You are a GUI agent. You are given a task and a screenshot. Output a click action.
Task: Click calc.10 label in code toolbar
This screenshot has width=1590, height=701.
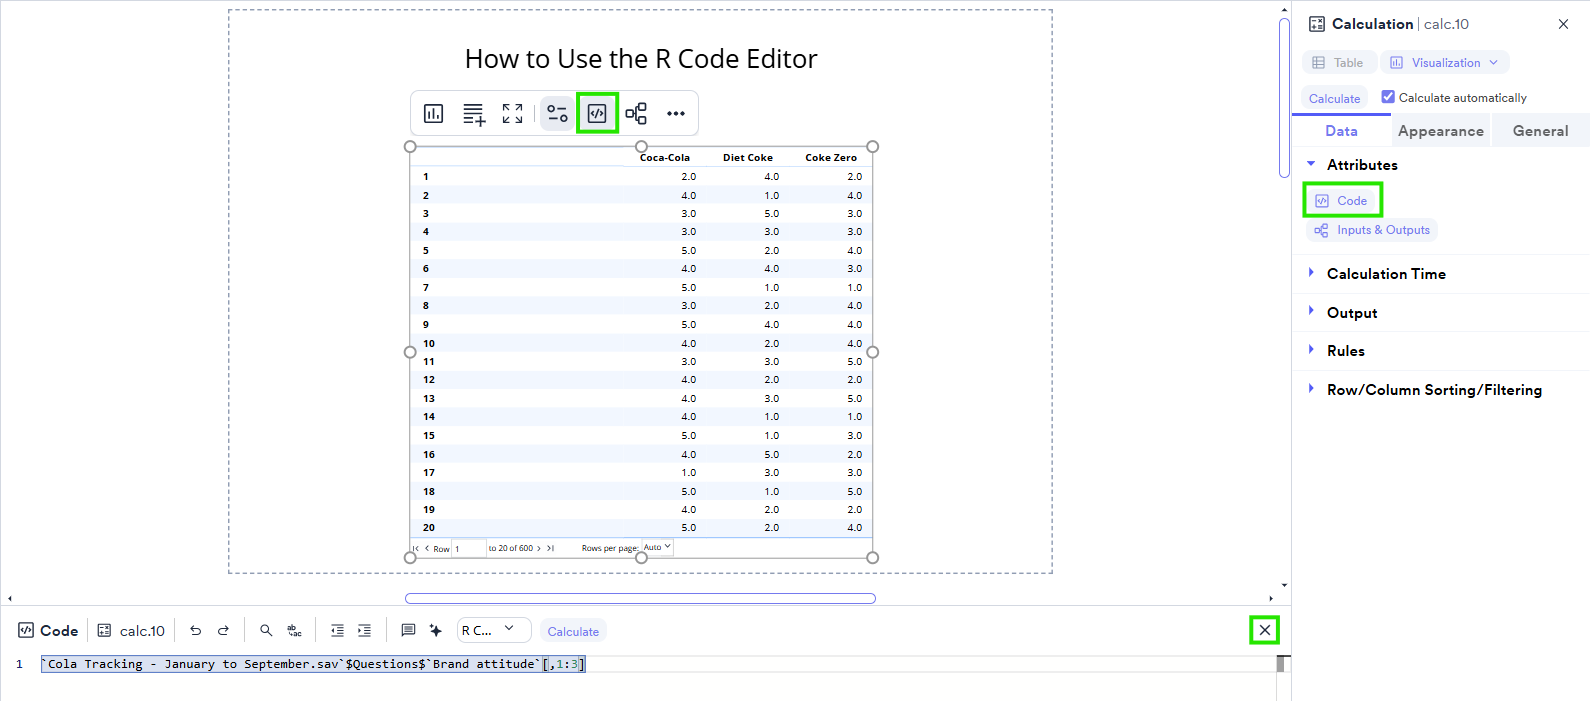tap(142, 631)
